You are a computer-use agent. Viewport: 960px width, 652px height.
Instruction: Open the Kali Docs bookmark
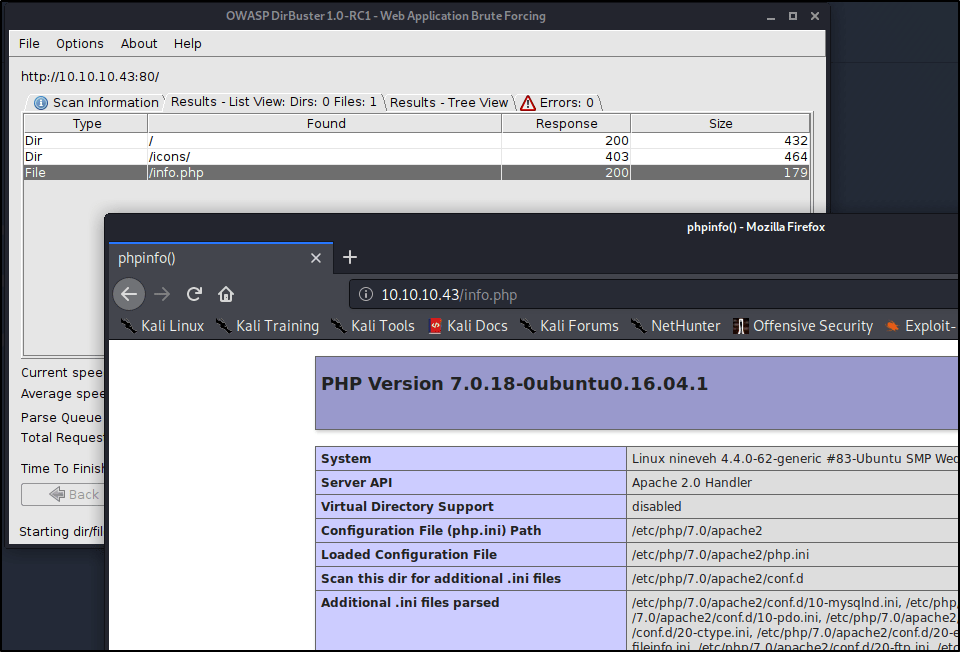[467, 326]
